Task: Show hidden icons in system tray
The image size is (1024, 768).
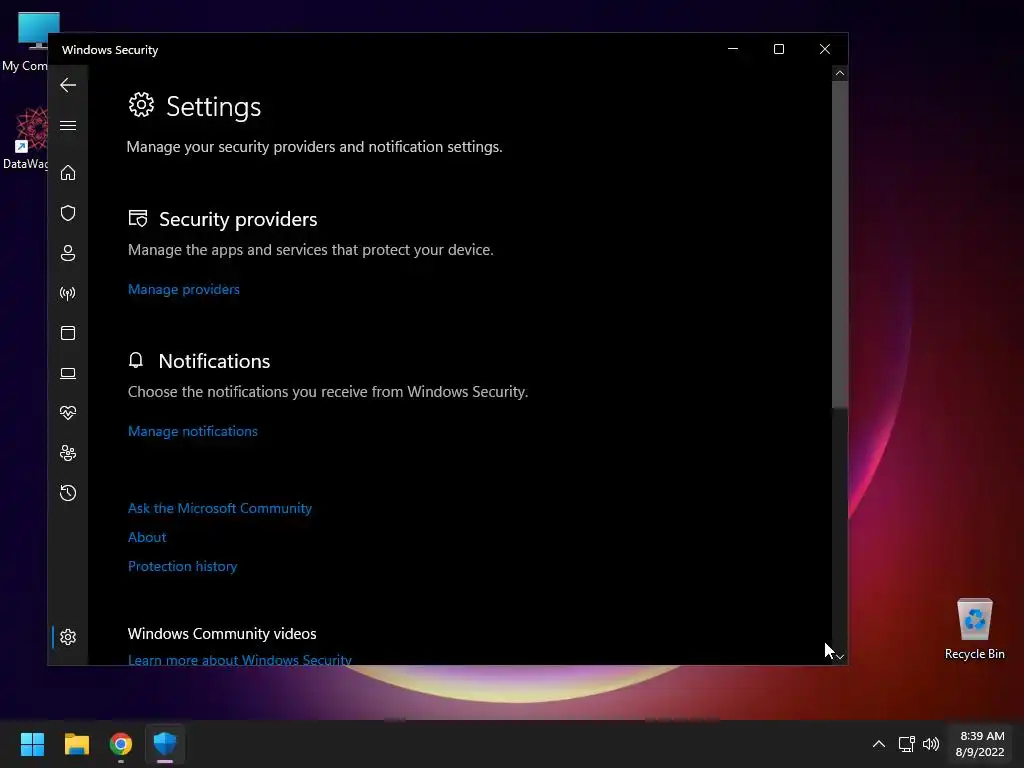Action: pos(879,744)
